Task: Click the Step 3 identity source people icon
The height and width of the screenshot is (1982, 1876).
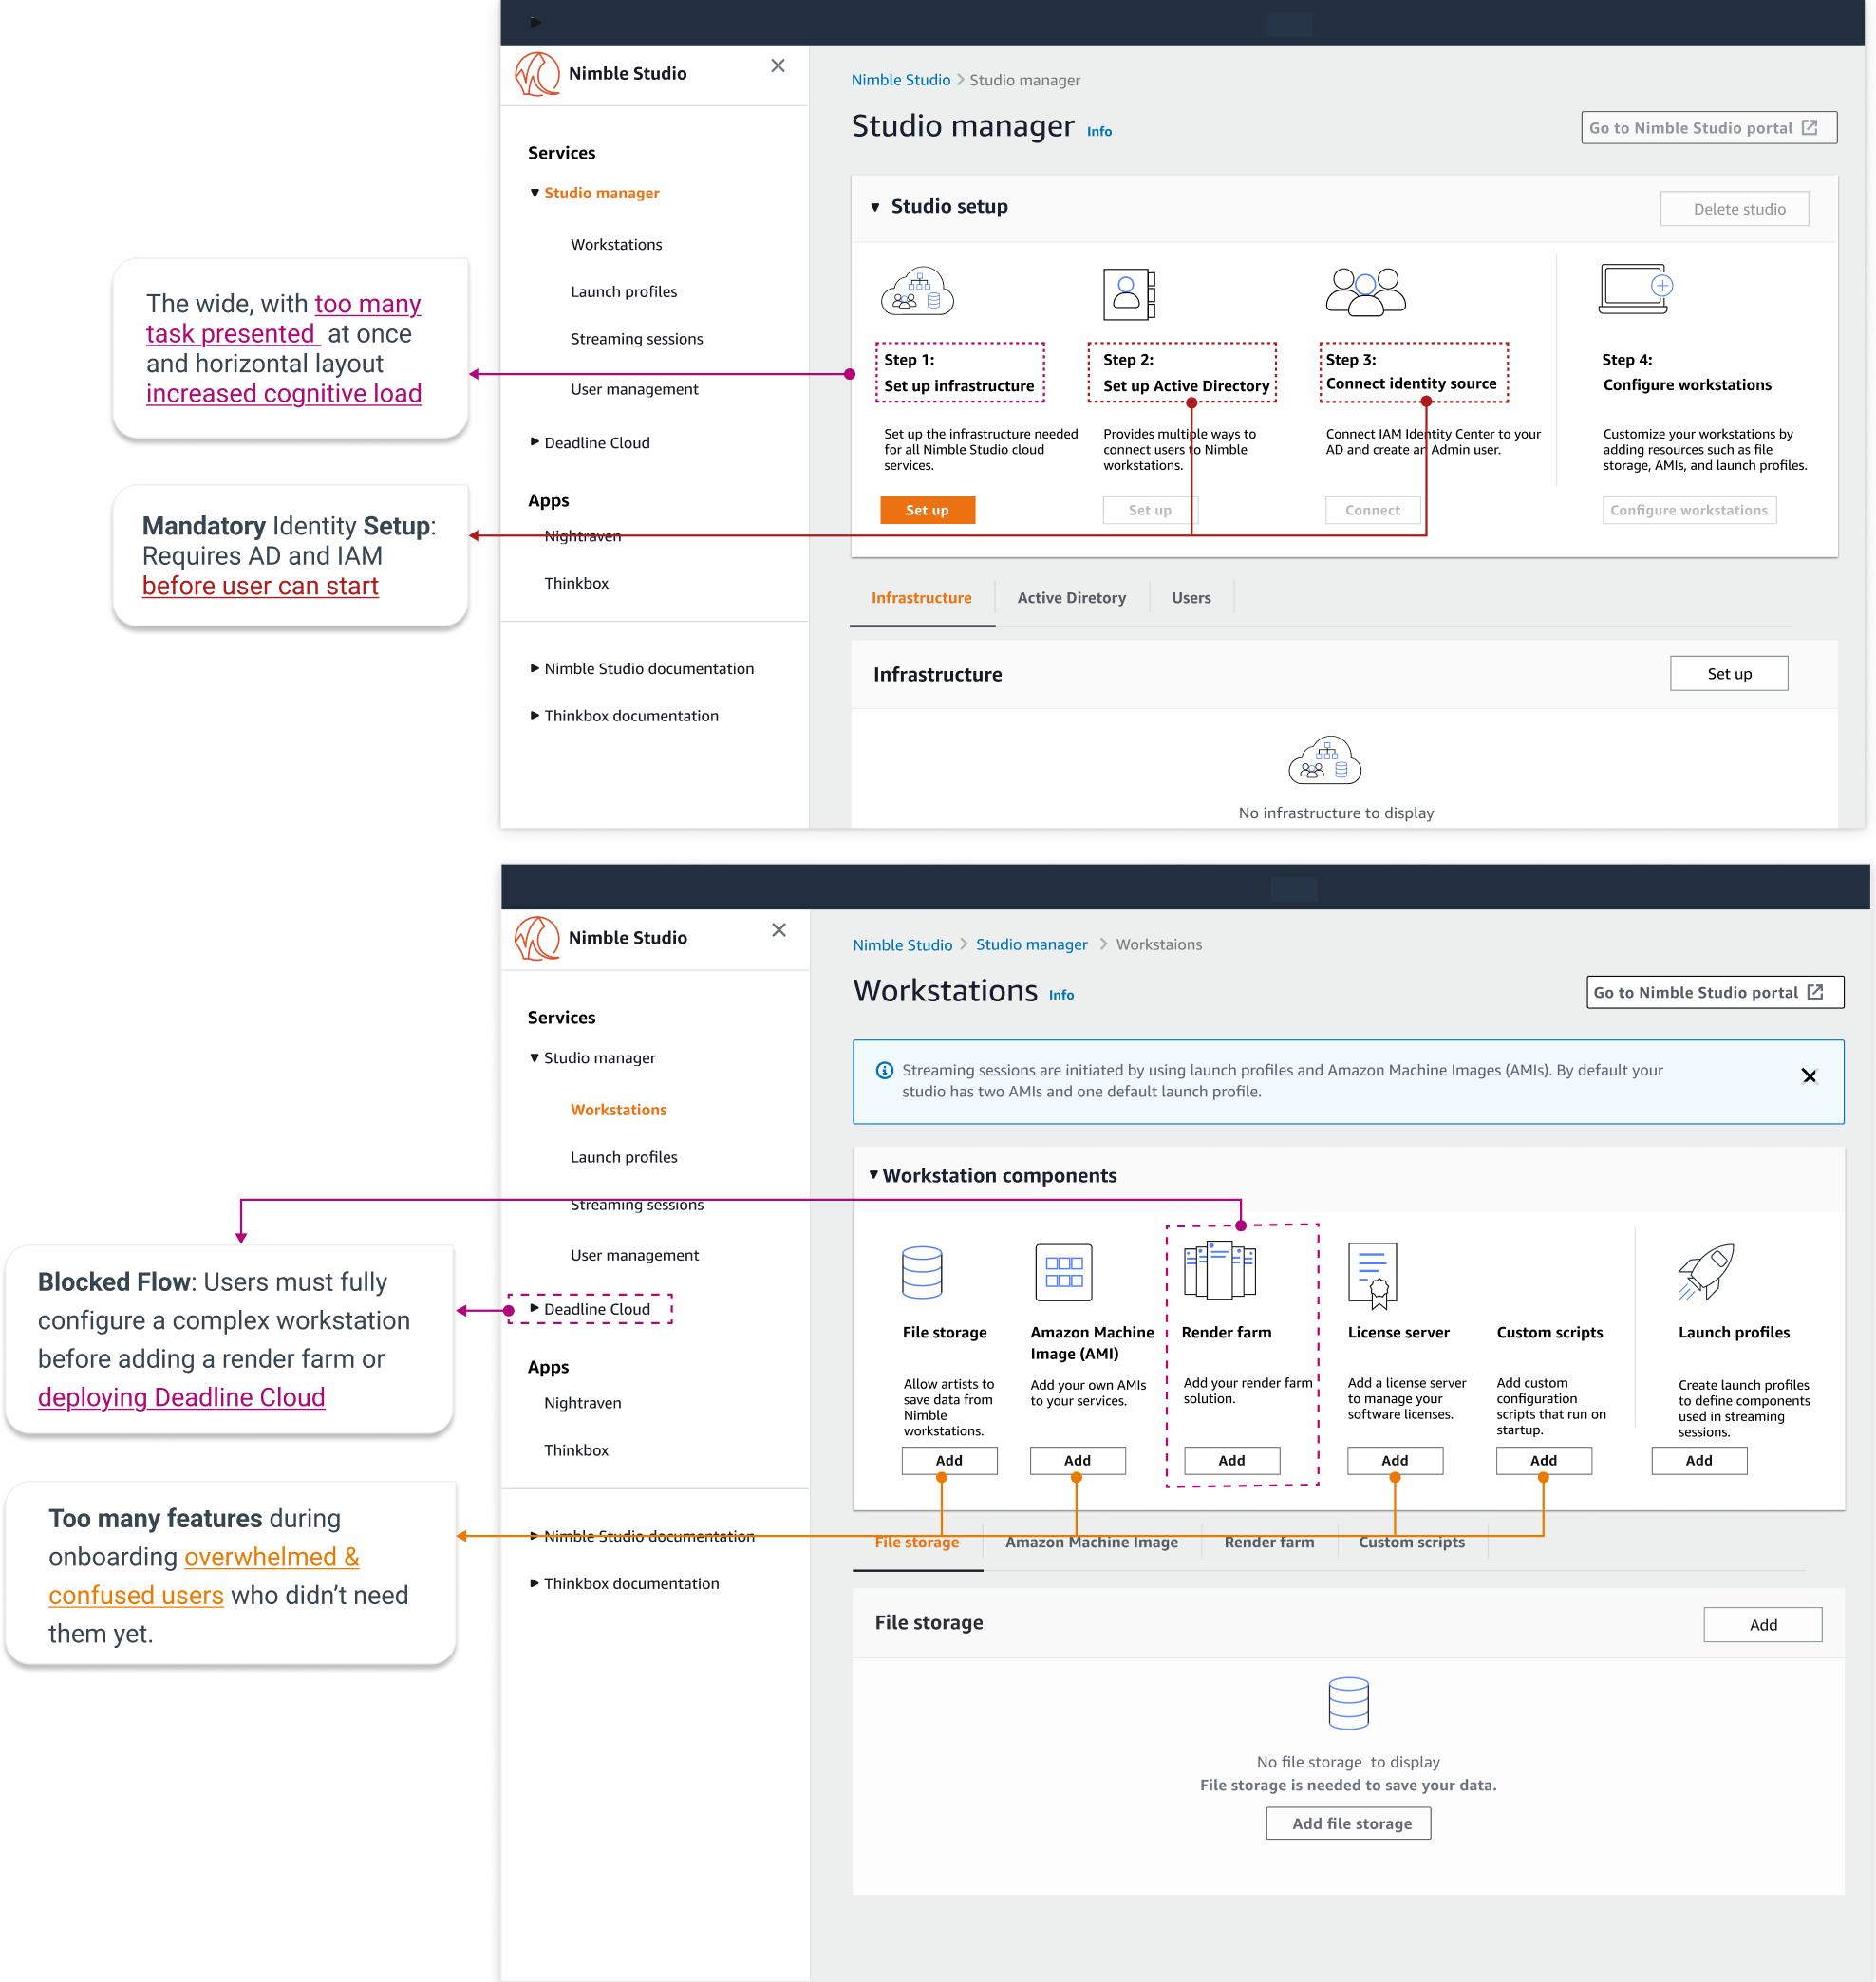Action: (1365, 292)
